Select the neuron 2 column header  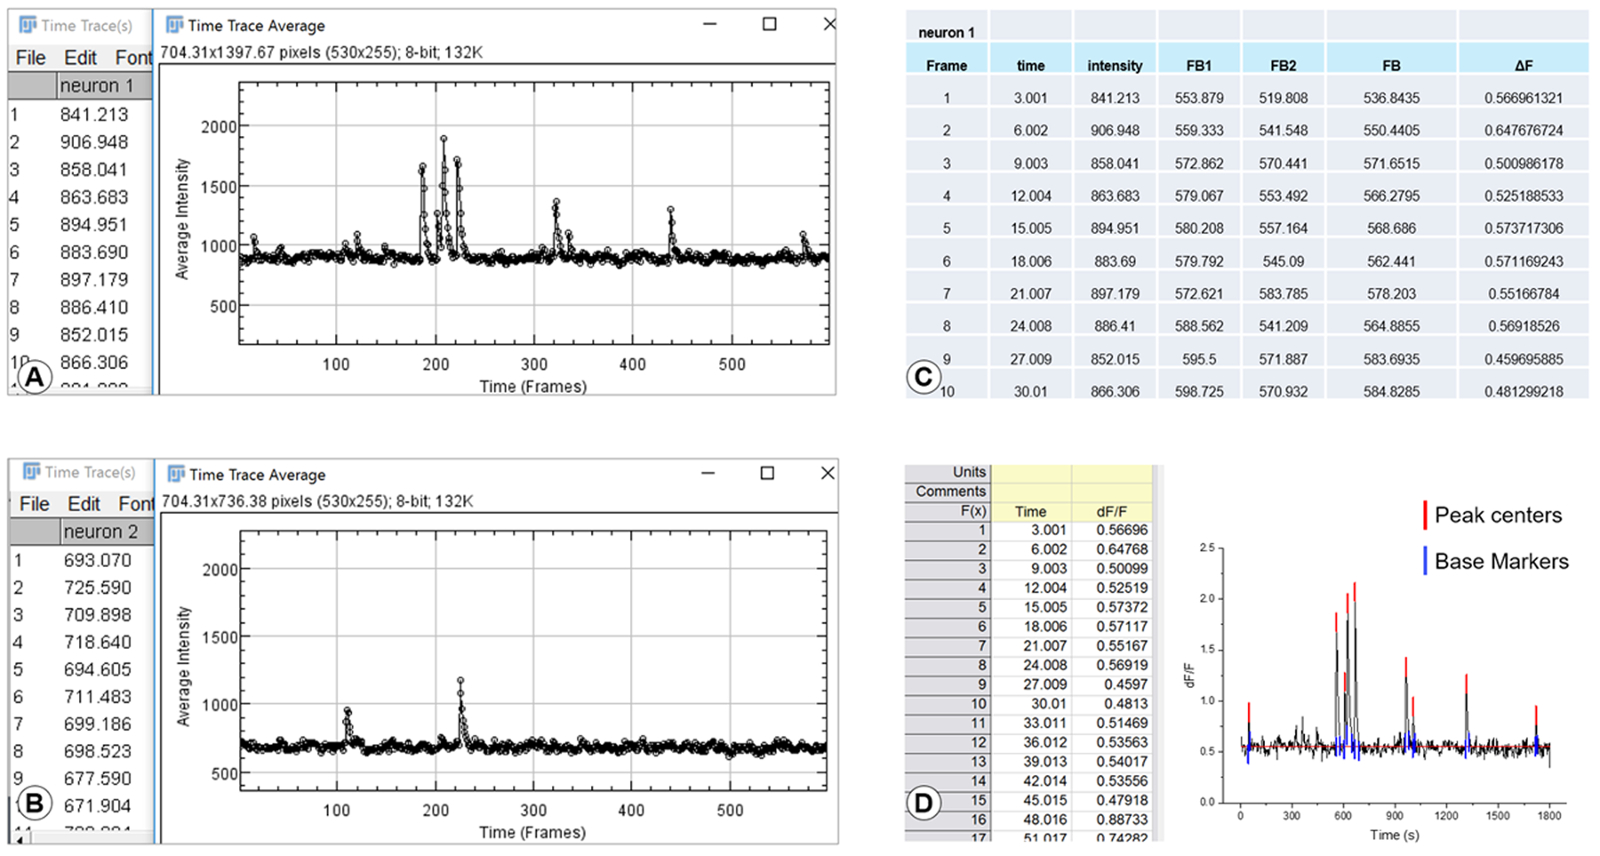click(99, 532)
